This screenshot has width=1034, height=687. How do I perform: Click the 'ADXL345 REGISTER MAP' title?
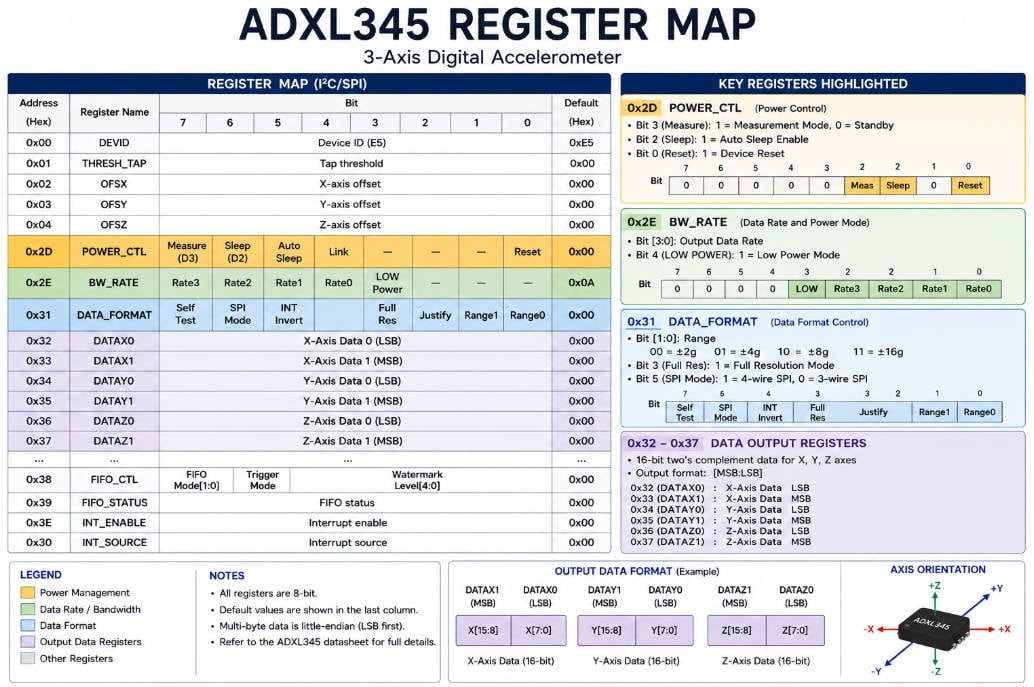tap(497, 25)
